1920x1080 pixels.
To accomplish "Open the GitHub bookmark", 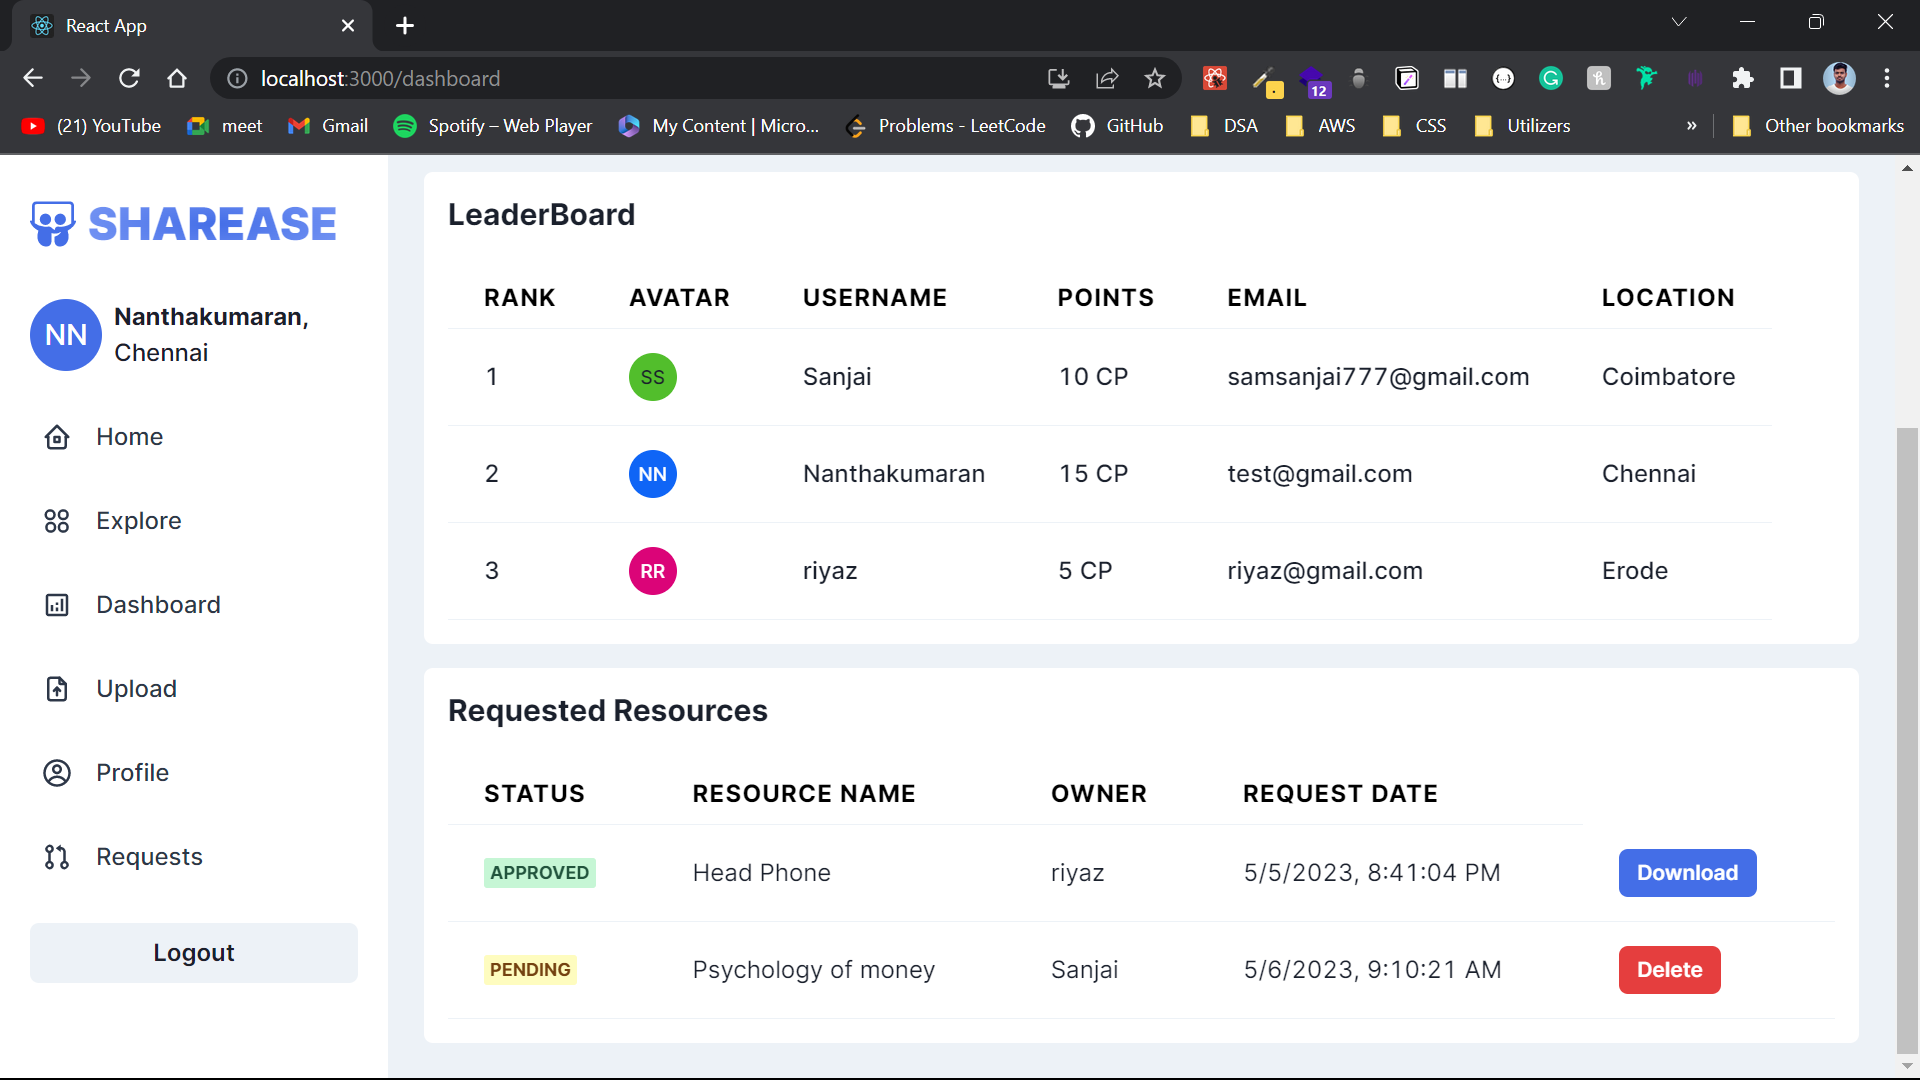I will coord(1117,126).
